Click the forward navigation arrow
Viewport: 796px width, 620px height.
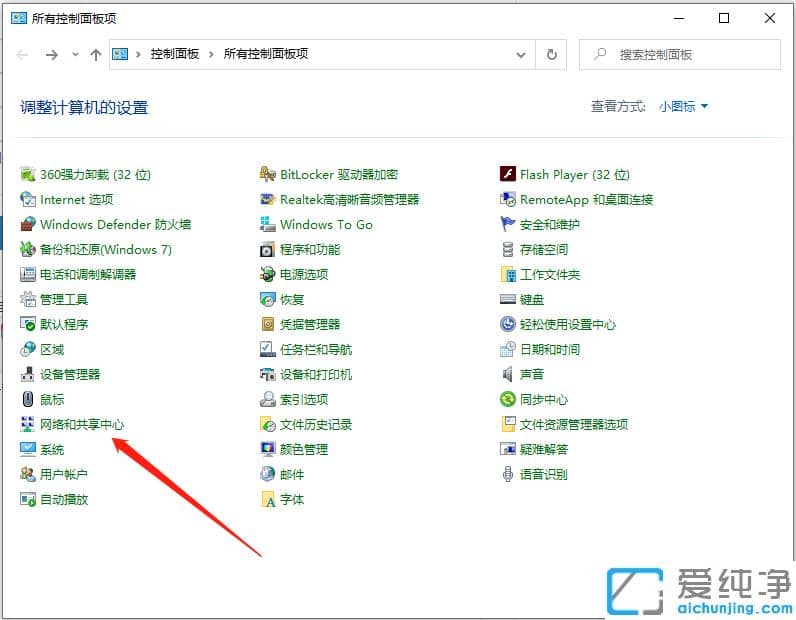52,55
